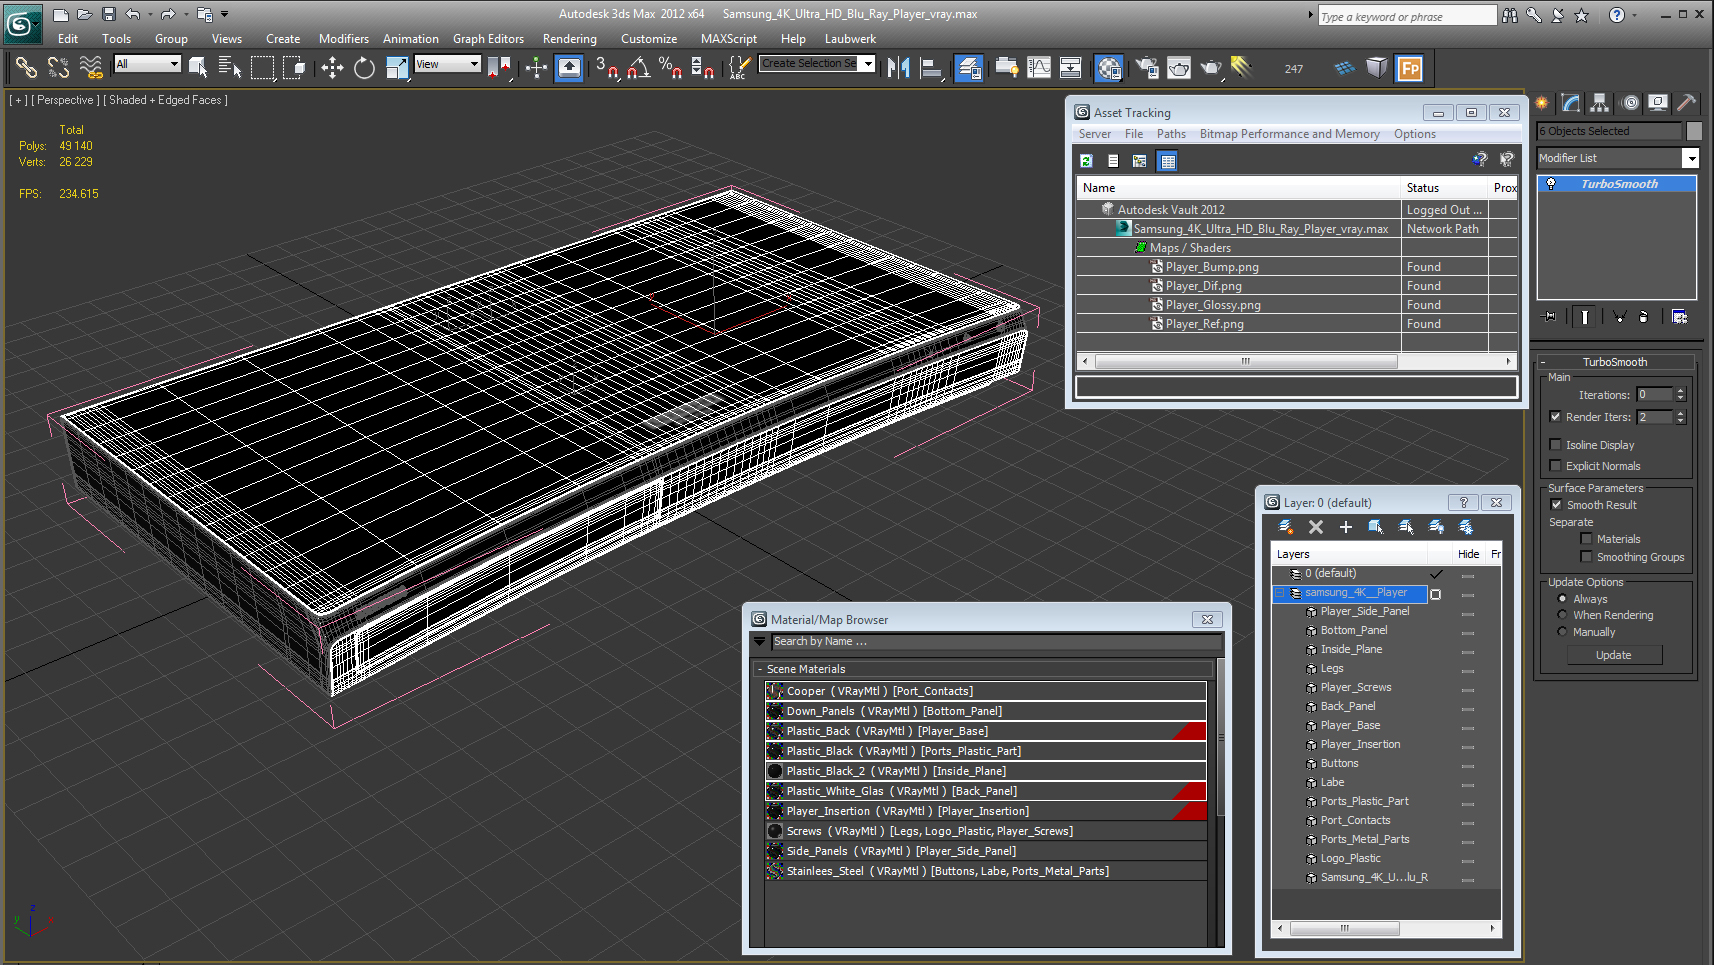Open the Manage Layers toolbar icon
Screen dimensions: 1714x965
pos(969,67)
